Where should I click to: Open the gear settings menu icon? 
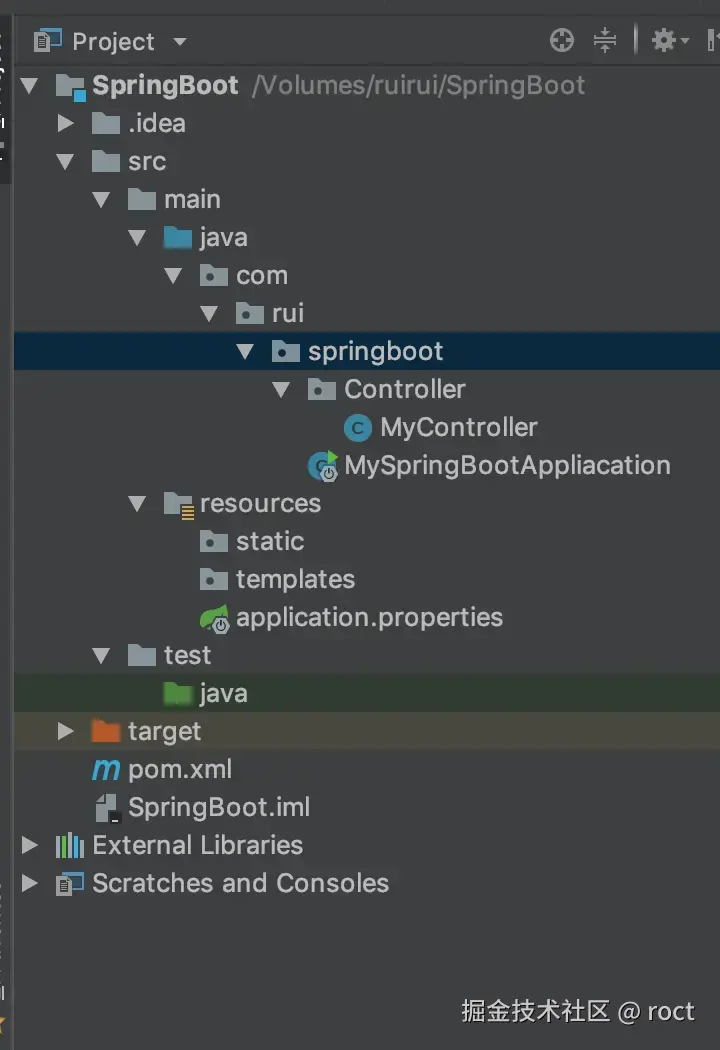point(669,41)
